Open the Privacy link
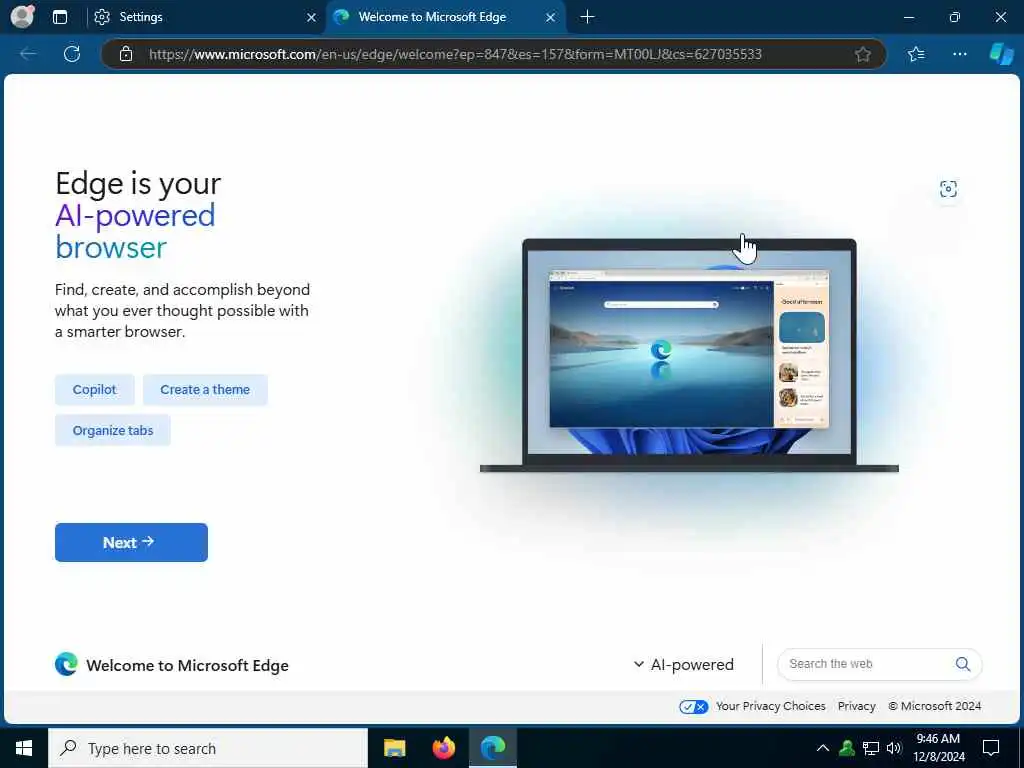This screenshot has height=768, width=1024. pyautogui.click(x=857, y=706)
